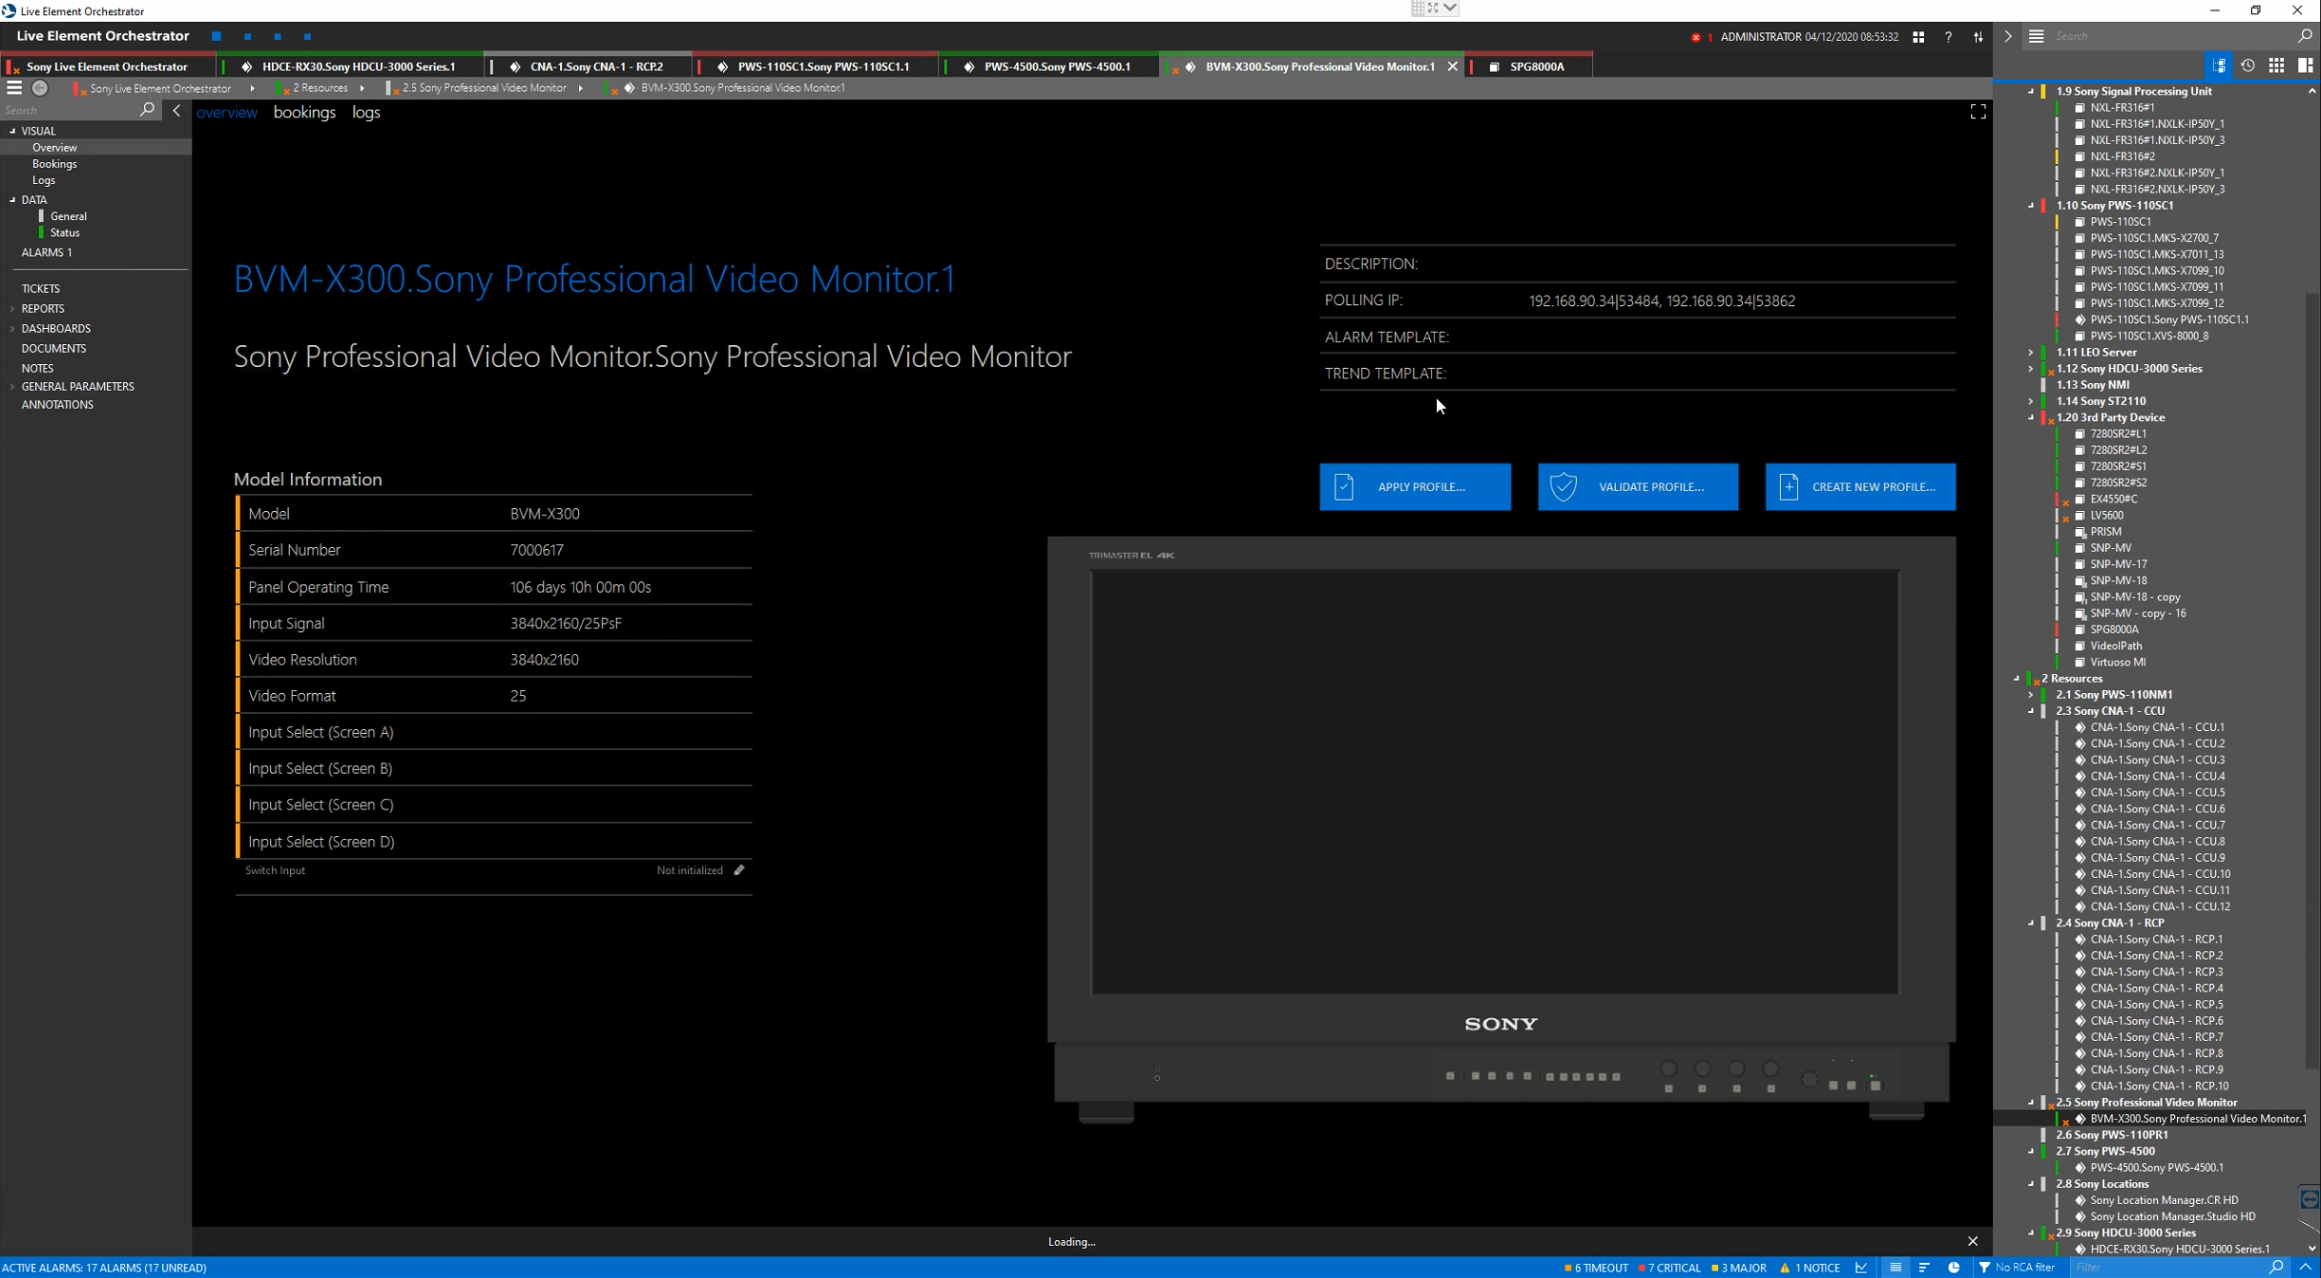Click the Validate Profile button
The image size is (2321, 1278).
click(1638, 487)
